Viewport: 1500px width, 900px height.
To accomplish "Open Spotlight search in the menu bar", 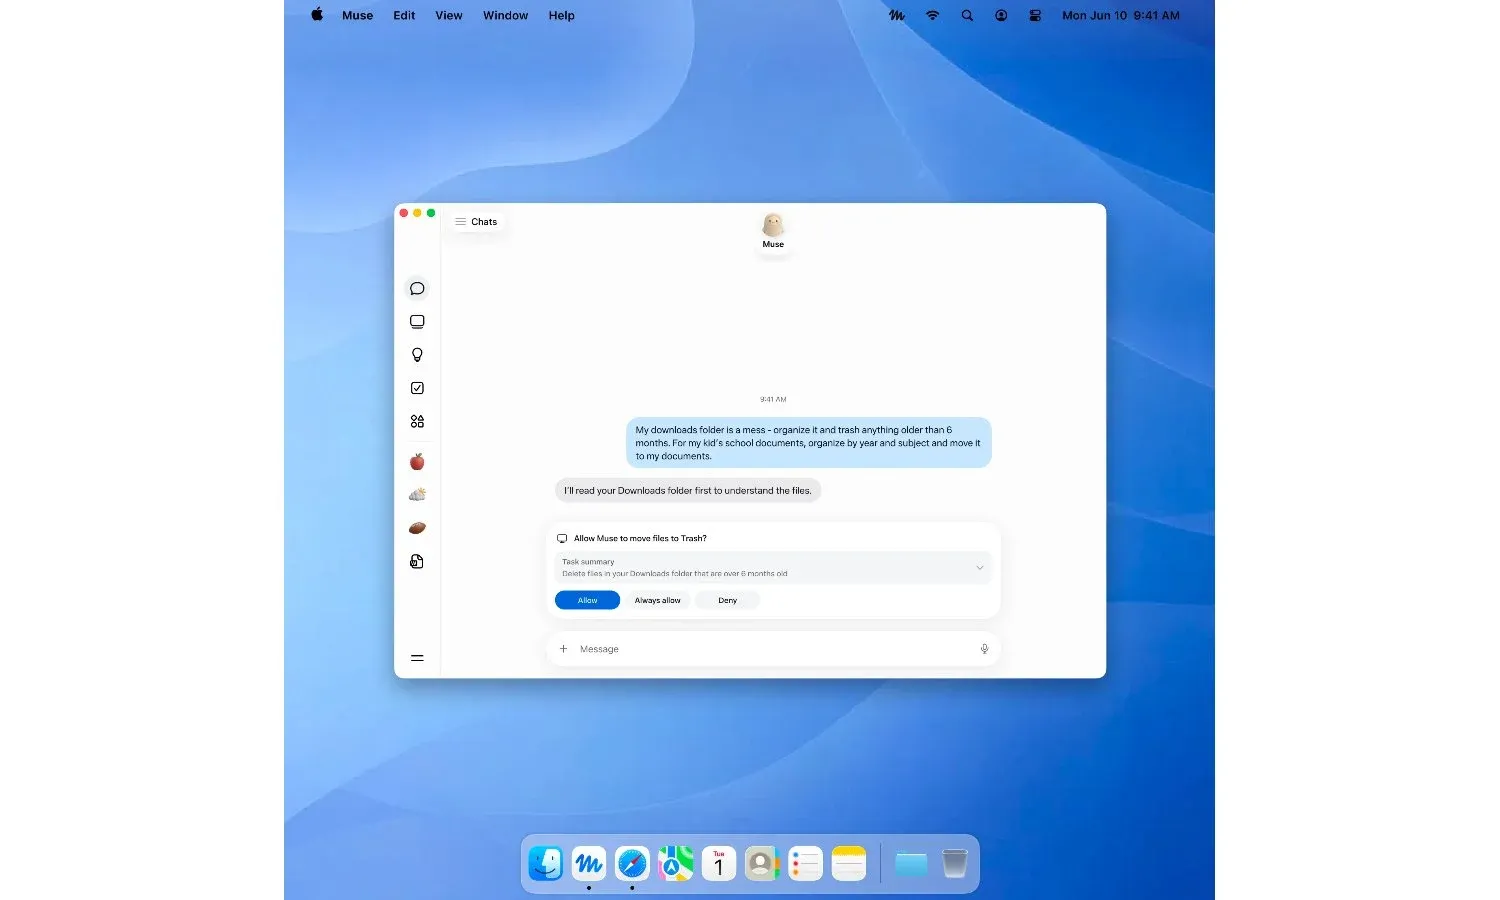I will point(967,15).
